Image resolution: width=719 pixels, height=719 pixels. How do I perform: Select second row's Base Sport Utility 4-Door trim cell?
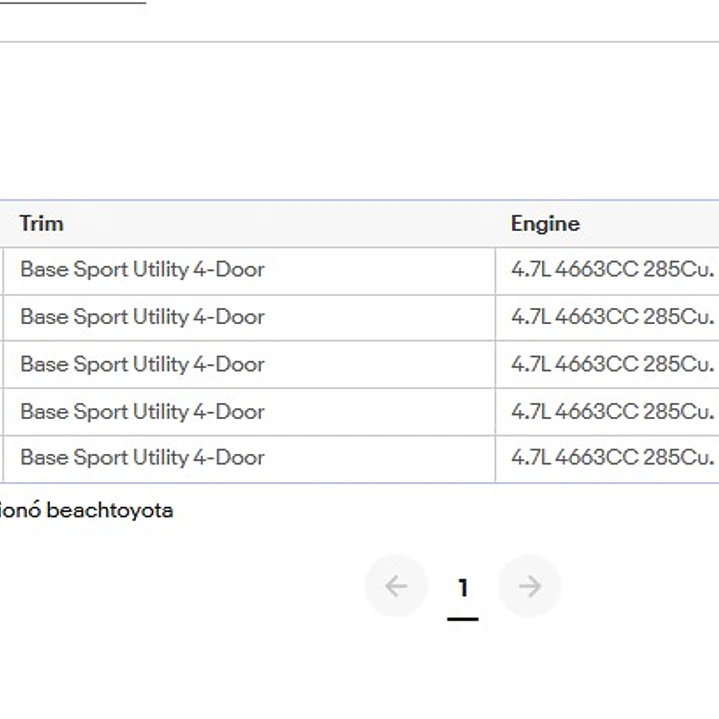249,318
